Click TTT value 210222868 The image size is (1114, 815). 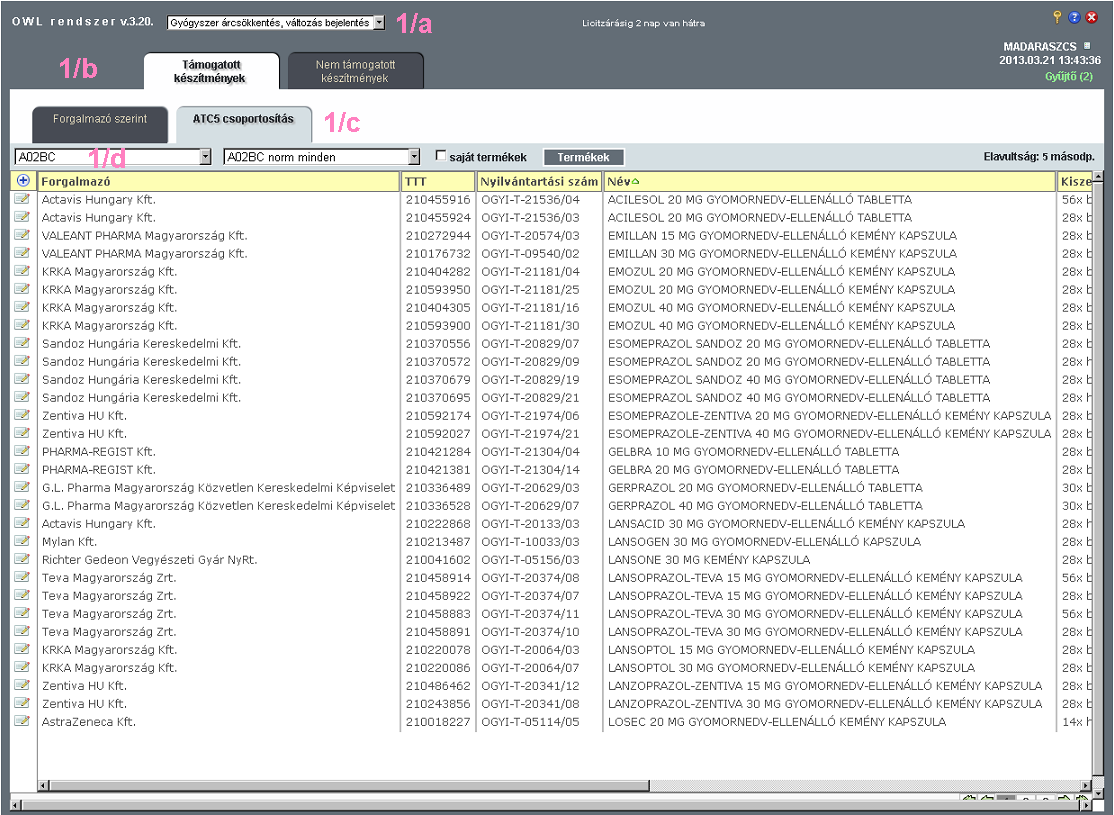[438, 524]
